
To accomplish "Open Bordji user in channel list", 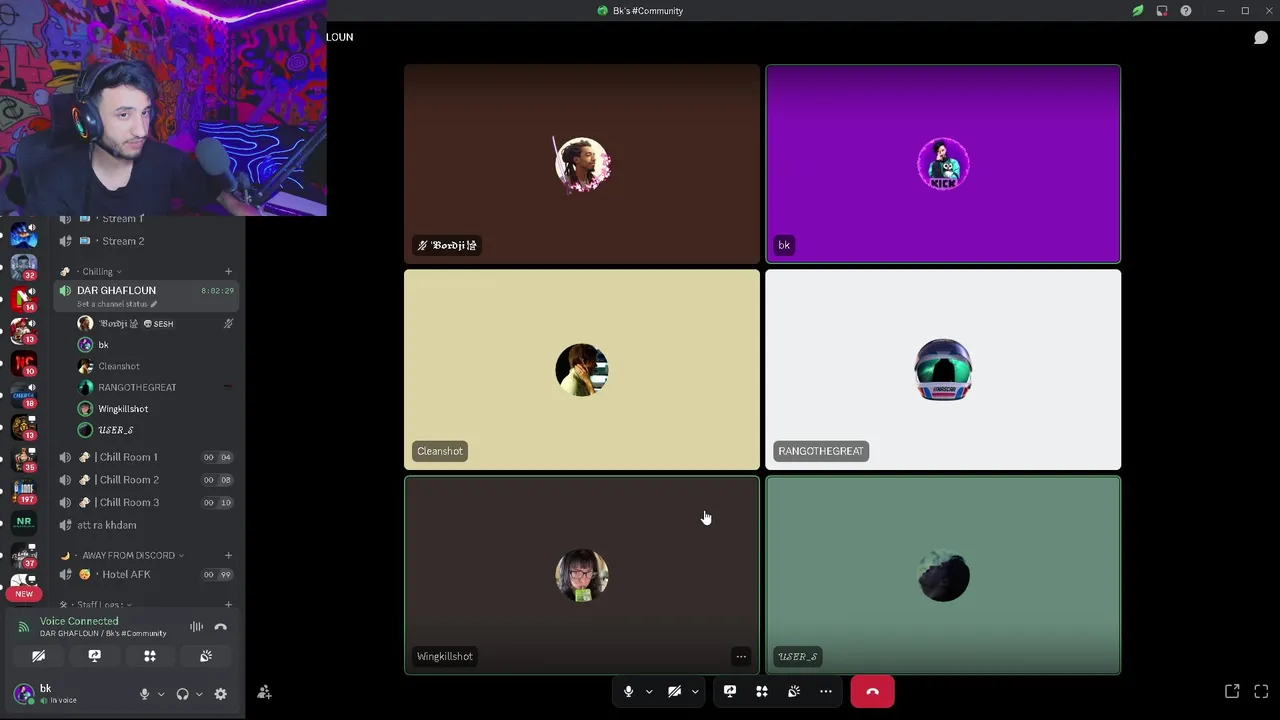I will (x=155, y=324).
